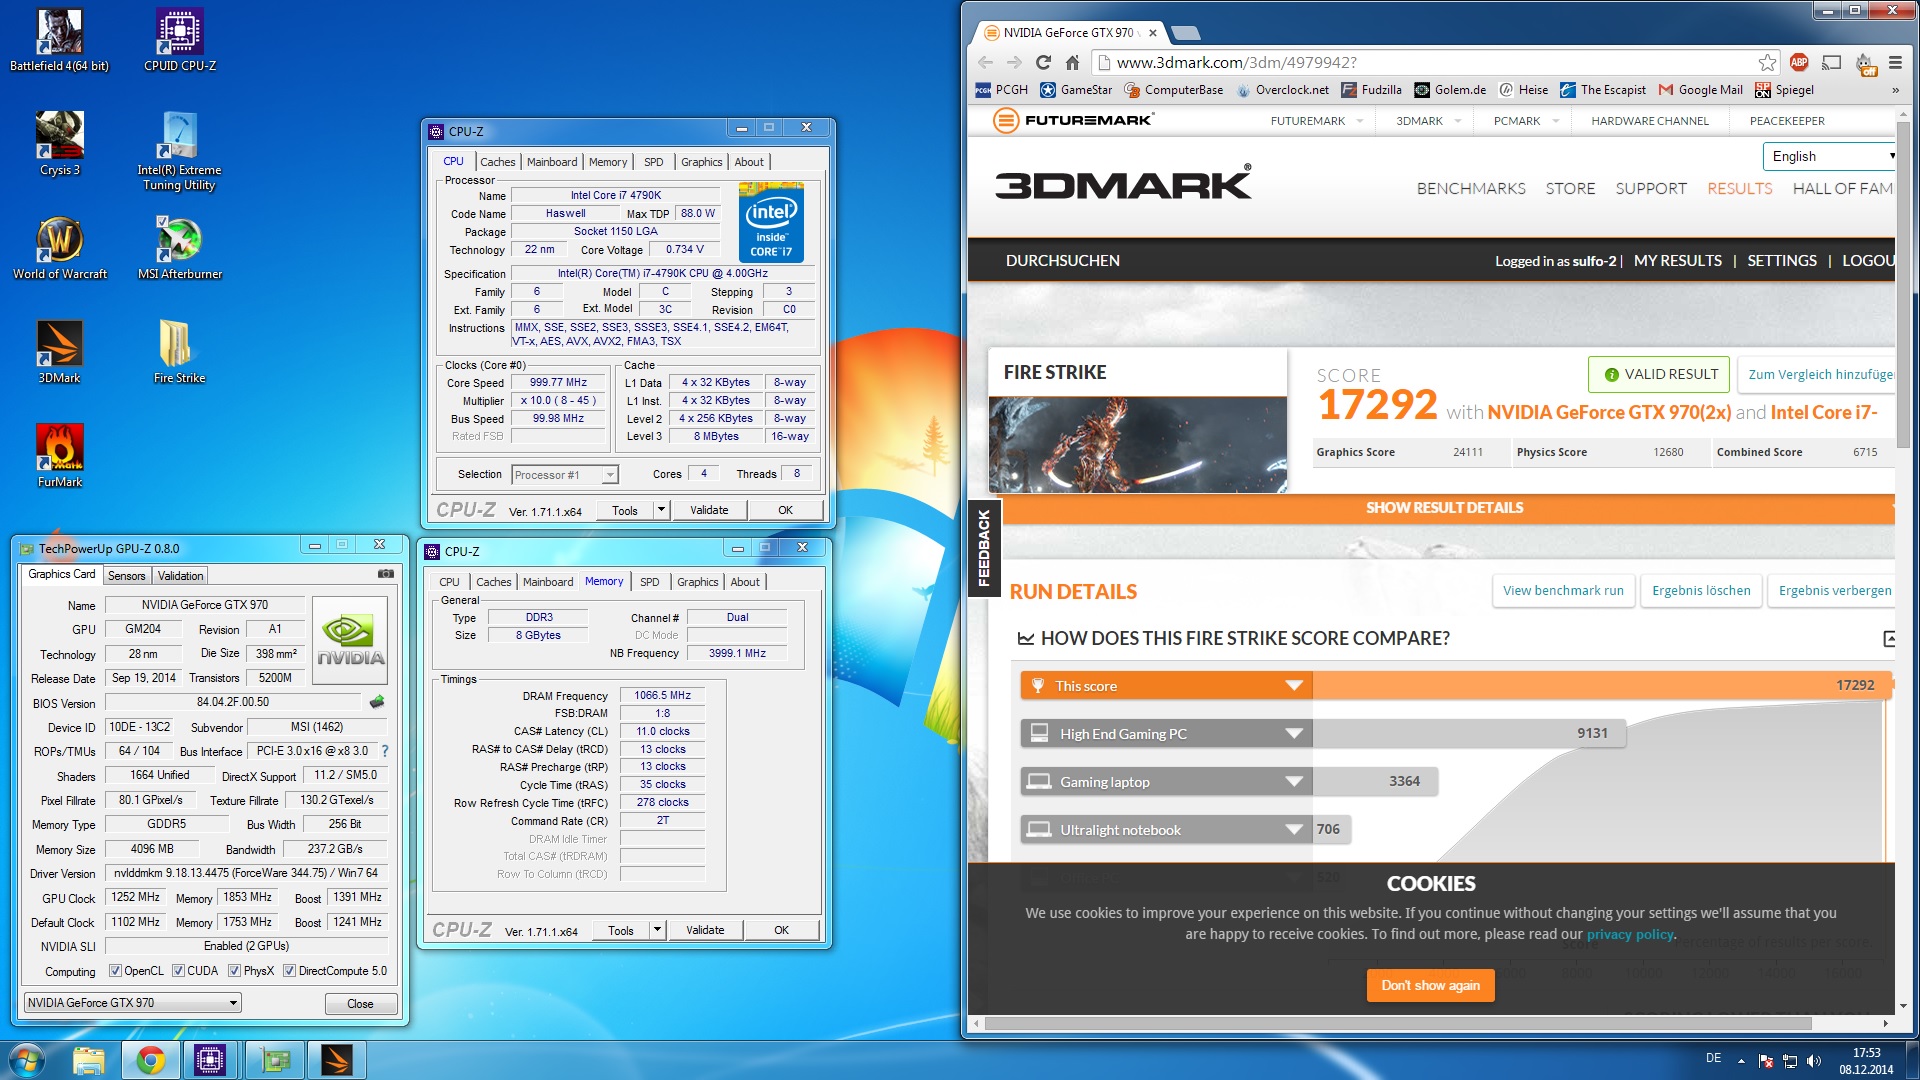Switch to Caches tab in upper CPU-Z
The height and width of the screenshot is (1080, 1920).
coord(497,162)
